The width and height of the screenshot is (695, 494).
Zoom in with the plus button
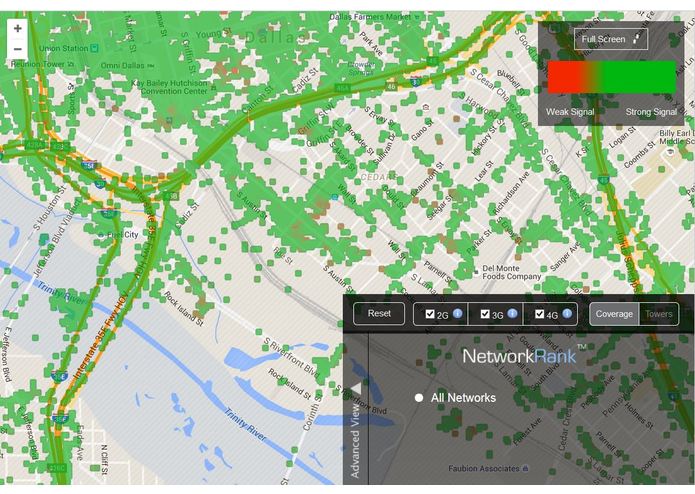pyautogui.click(x=17, y=29)
